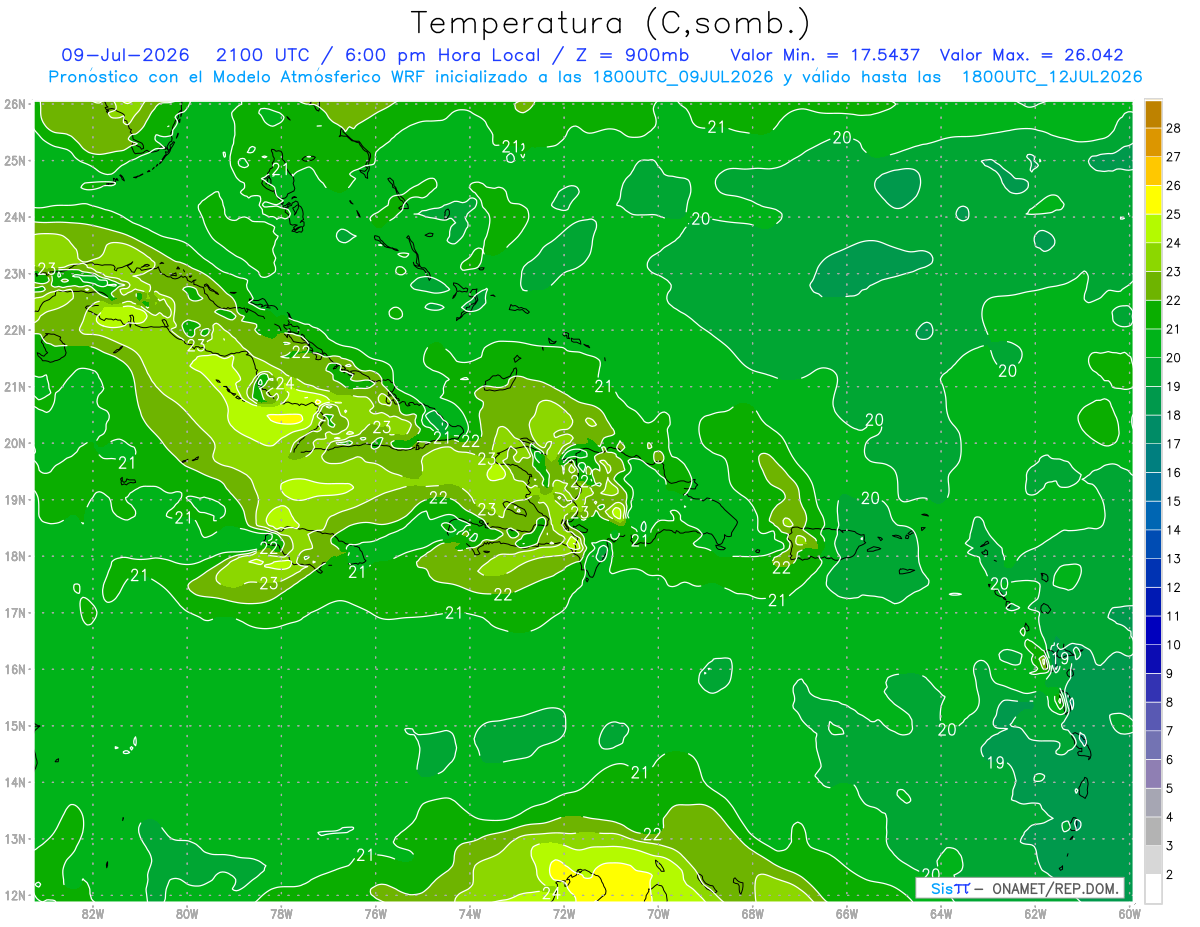
Task: Click the '20N' latitude axis label
Action: (x=15, y=443)
